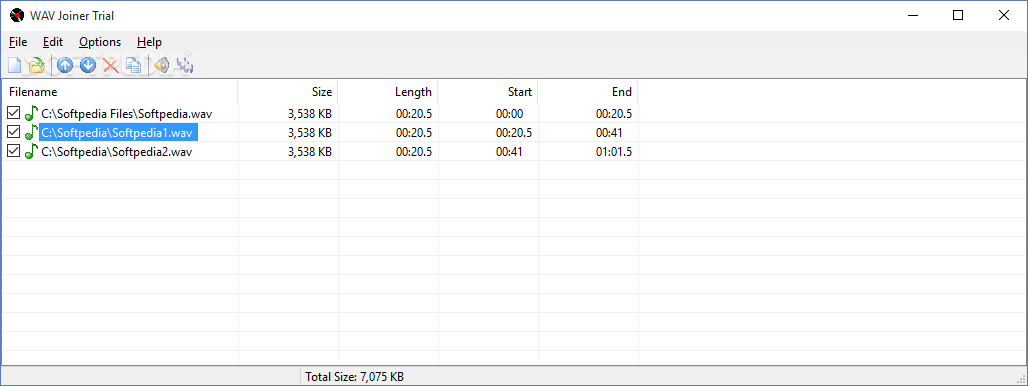Image resolution: width=1028 pixels, height=386 pixels.
Task: Click the Add files folder icon
Action: [x=36, y=65]
